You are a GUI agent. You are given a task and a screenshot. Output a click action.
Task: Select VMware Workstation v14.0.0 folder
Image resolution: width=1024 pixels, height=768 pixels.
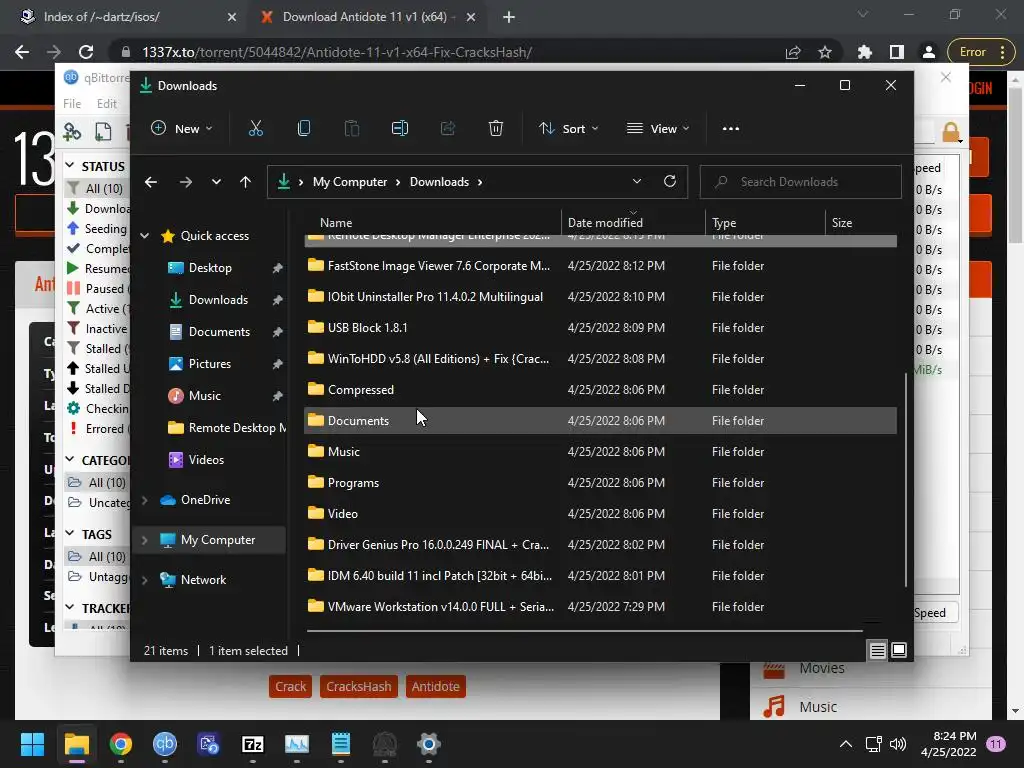tap(600, 607)
